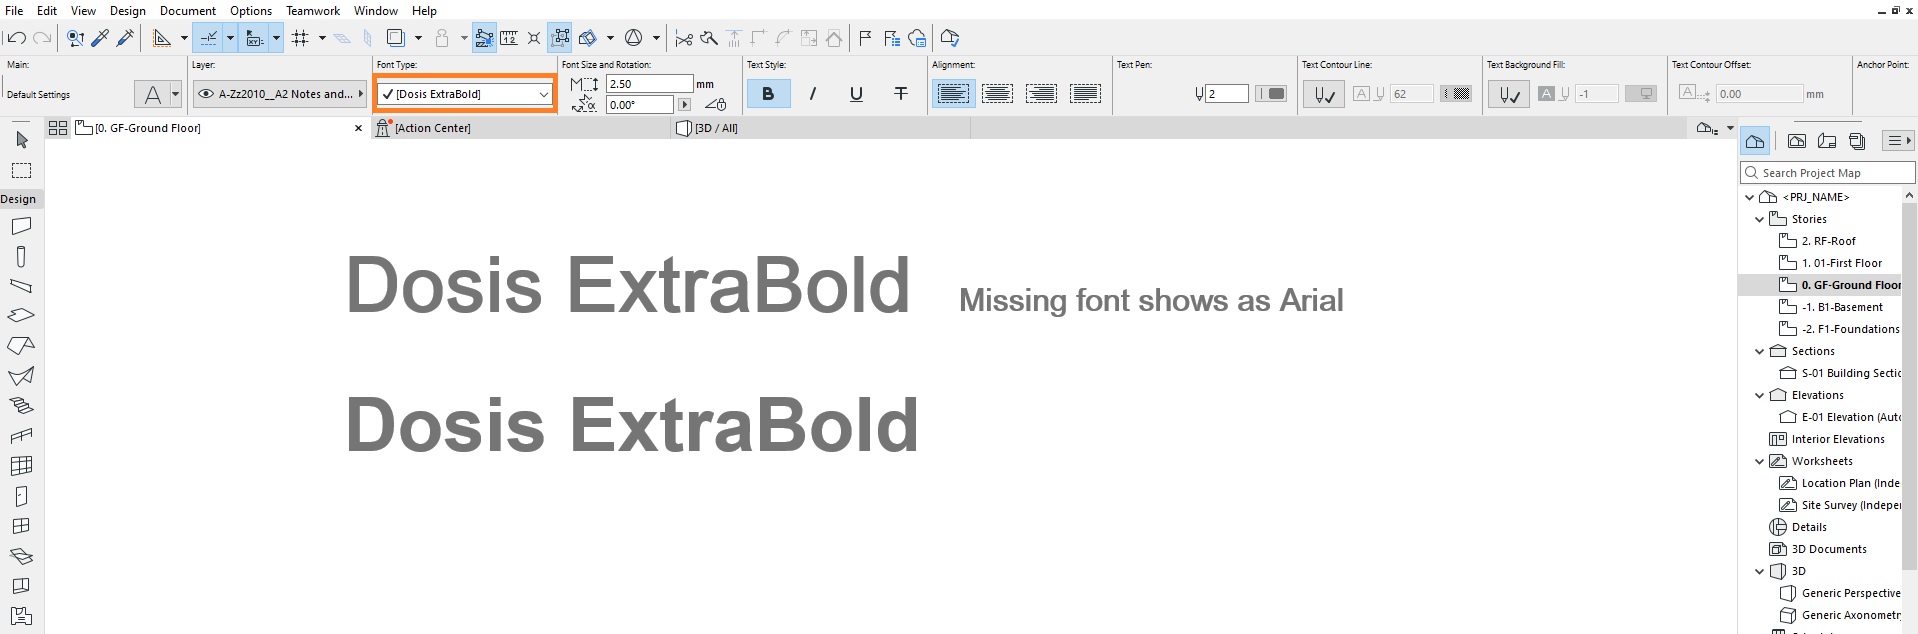Open the Document menu
Viewport: 1918px width, 634px height.
[188, 10]
